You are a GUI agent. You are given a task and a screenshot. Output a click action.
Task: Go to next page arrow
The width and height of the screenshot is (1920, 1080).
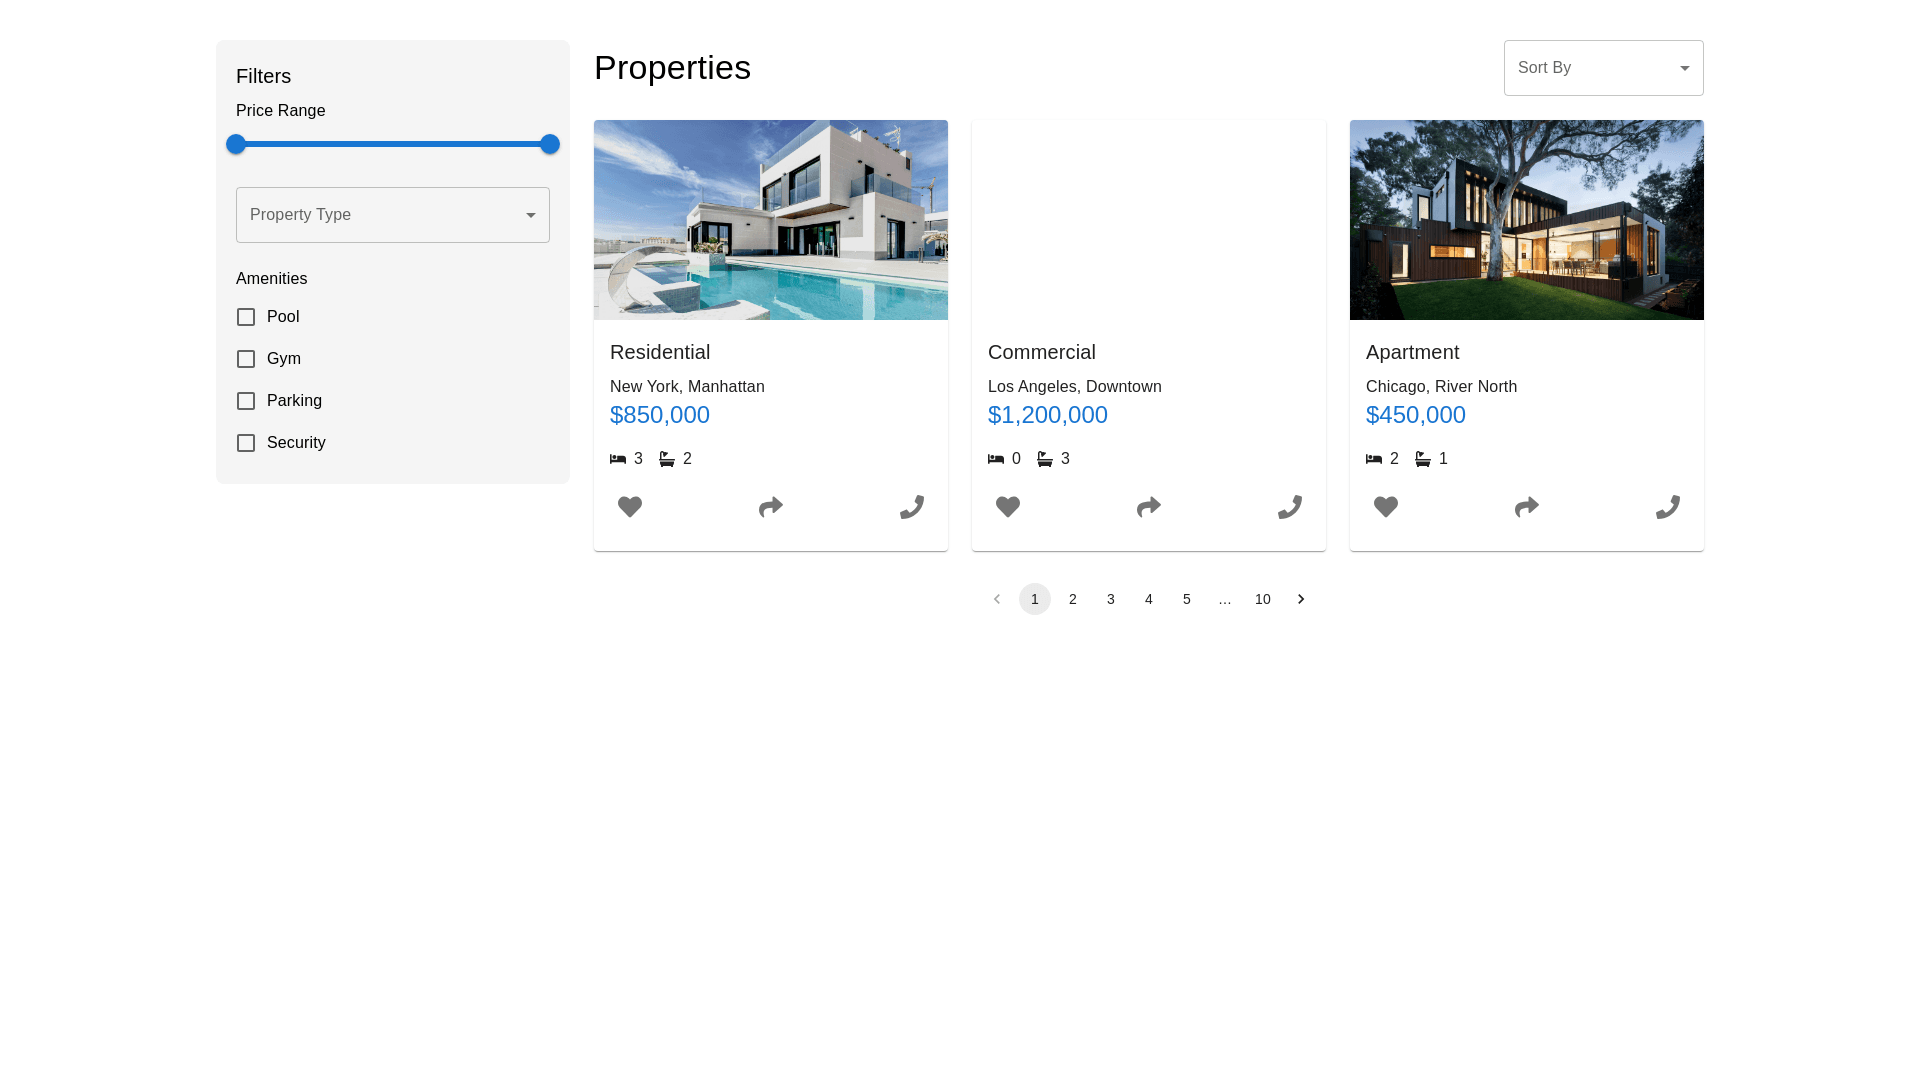click(x=1301, y=599)
